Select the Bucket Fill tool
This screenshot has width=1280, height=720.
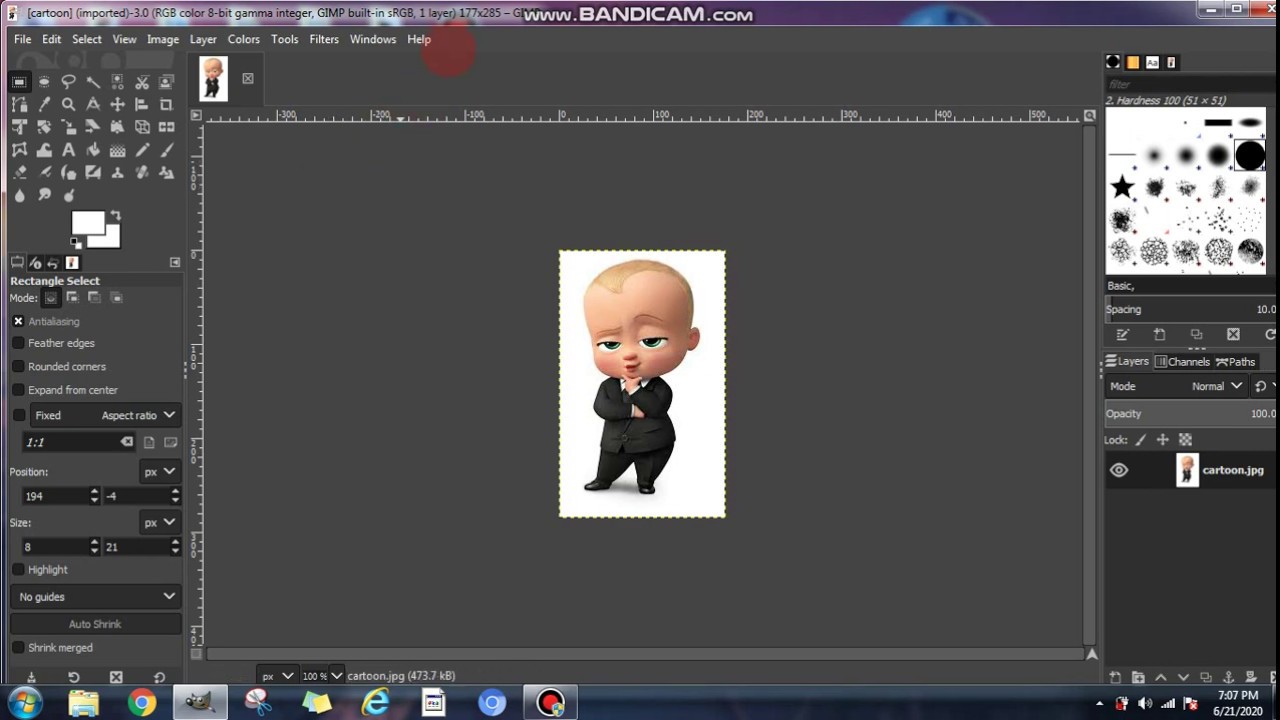point(93,150)
